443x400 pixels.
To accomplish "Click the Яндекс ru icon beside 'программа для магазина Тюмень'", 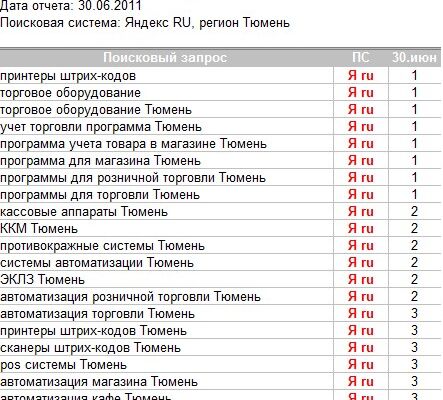I will coord(361,161).
